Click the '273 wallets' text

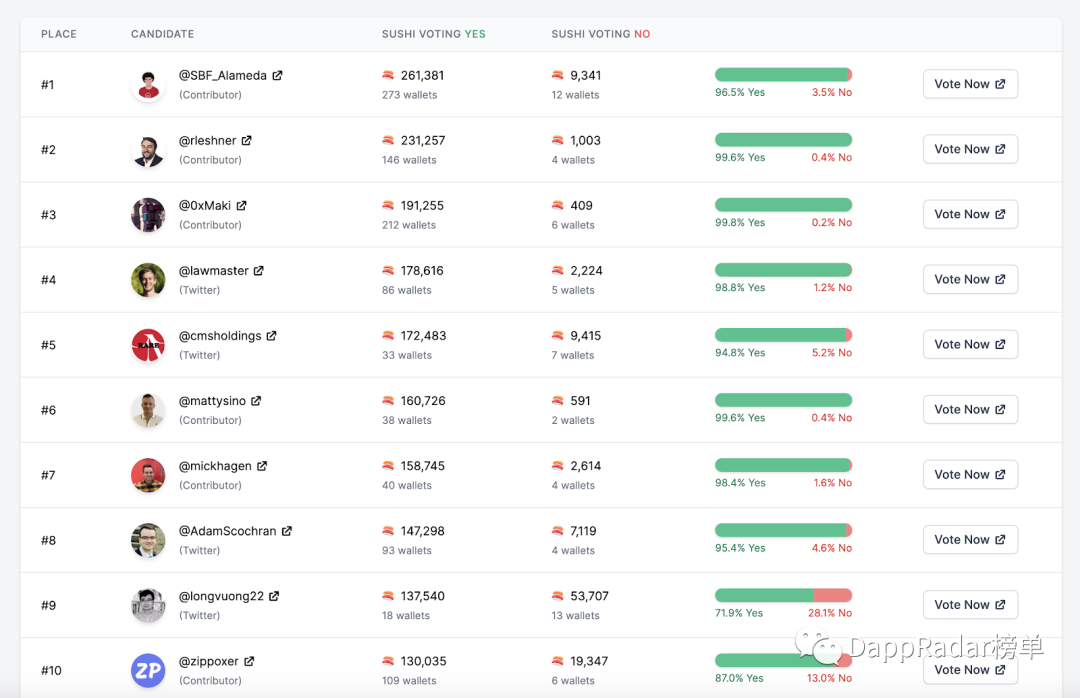click(410, 95)
